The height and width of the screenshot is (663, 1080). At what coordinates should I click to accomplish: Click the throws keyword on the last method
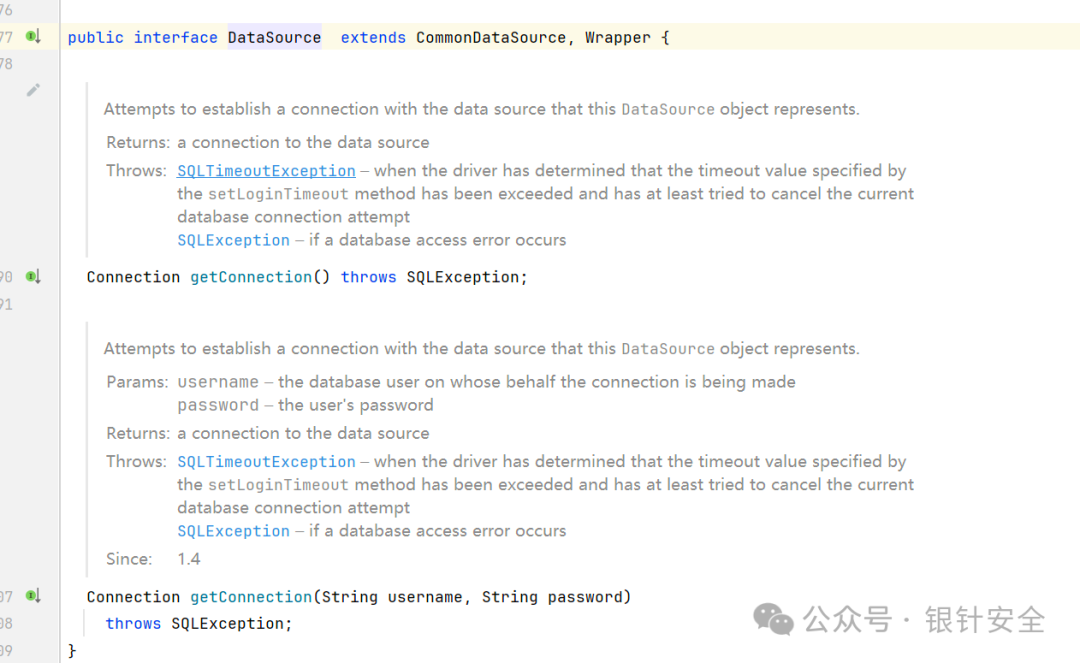pos(133,624)
